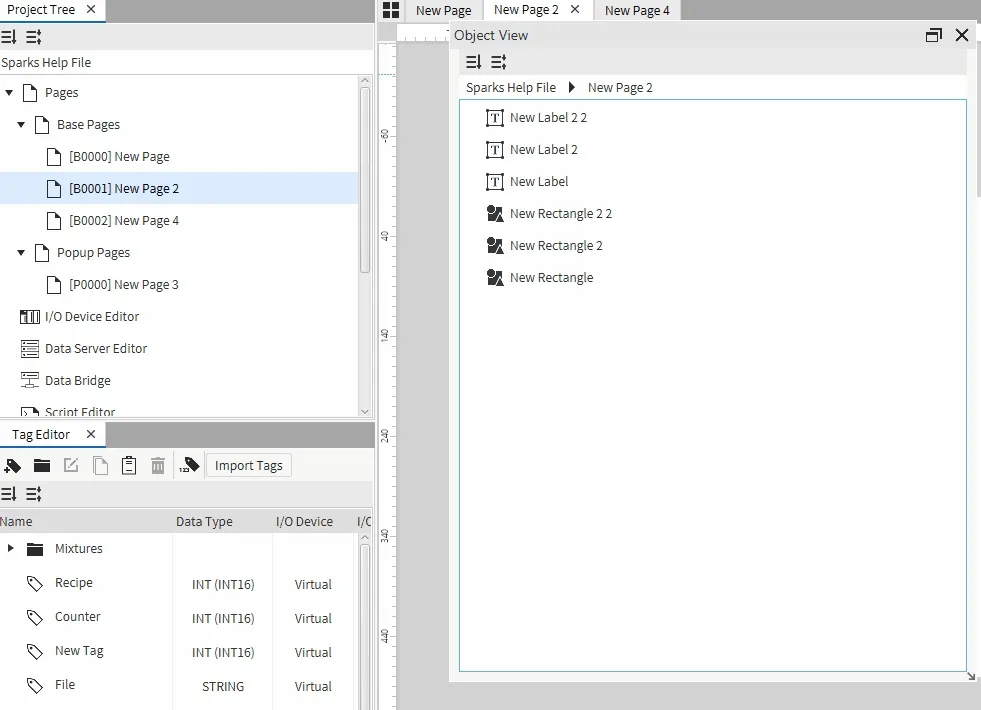This screenshot has width=981, height=710.
Task: Click the new tag folder icon
Action: [42, 466]
